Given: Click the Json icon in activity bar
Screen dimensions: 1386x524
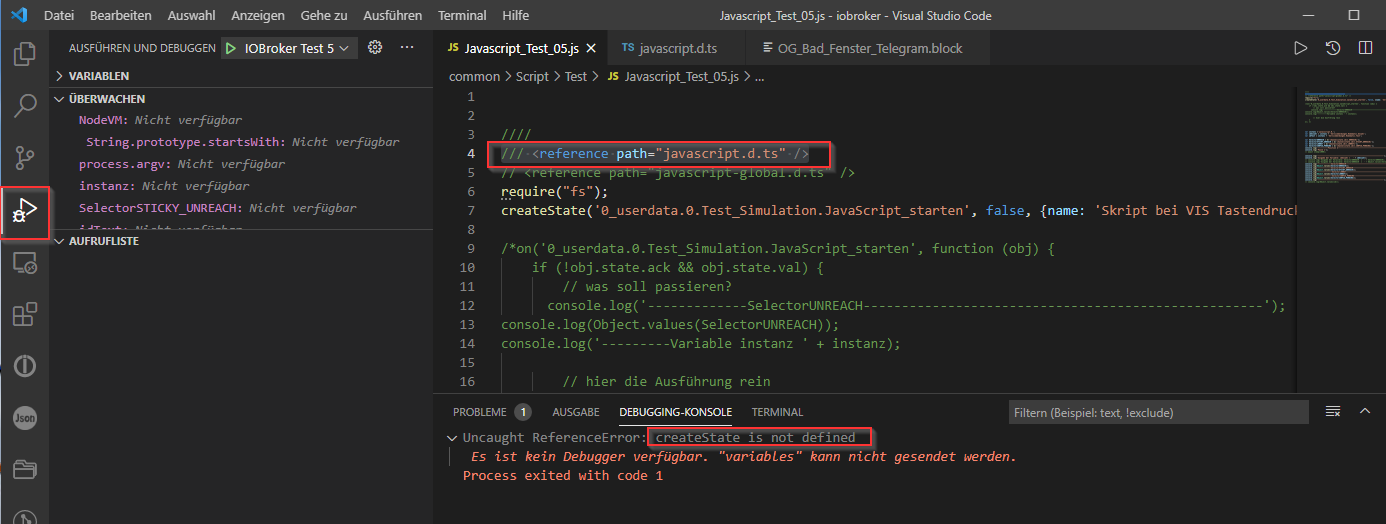Looking at the screenshot, I should click(x=25, y=418).
